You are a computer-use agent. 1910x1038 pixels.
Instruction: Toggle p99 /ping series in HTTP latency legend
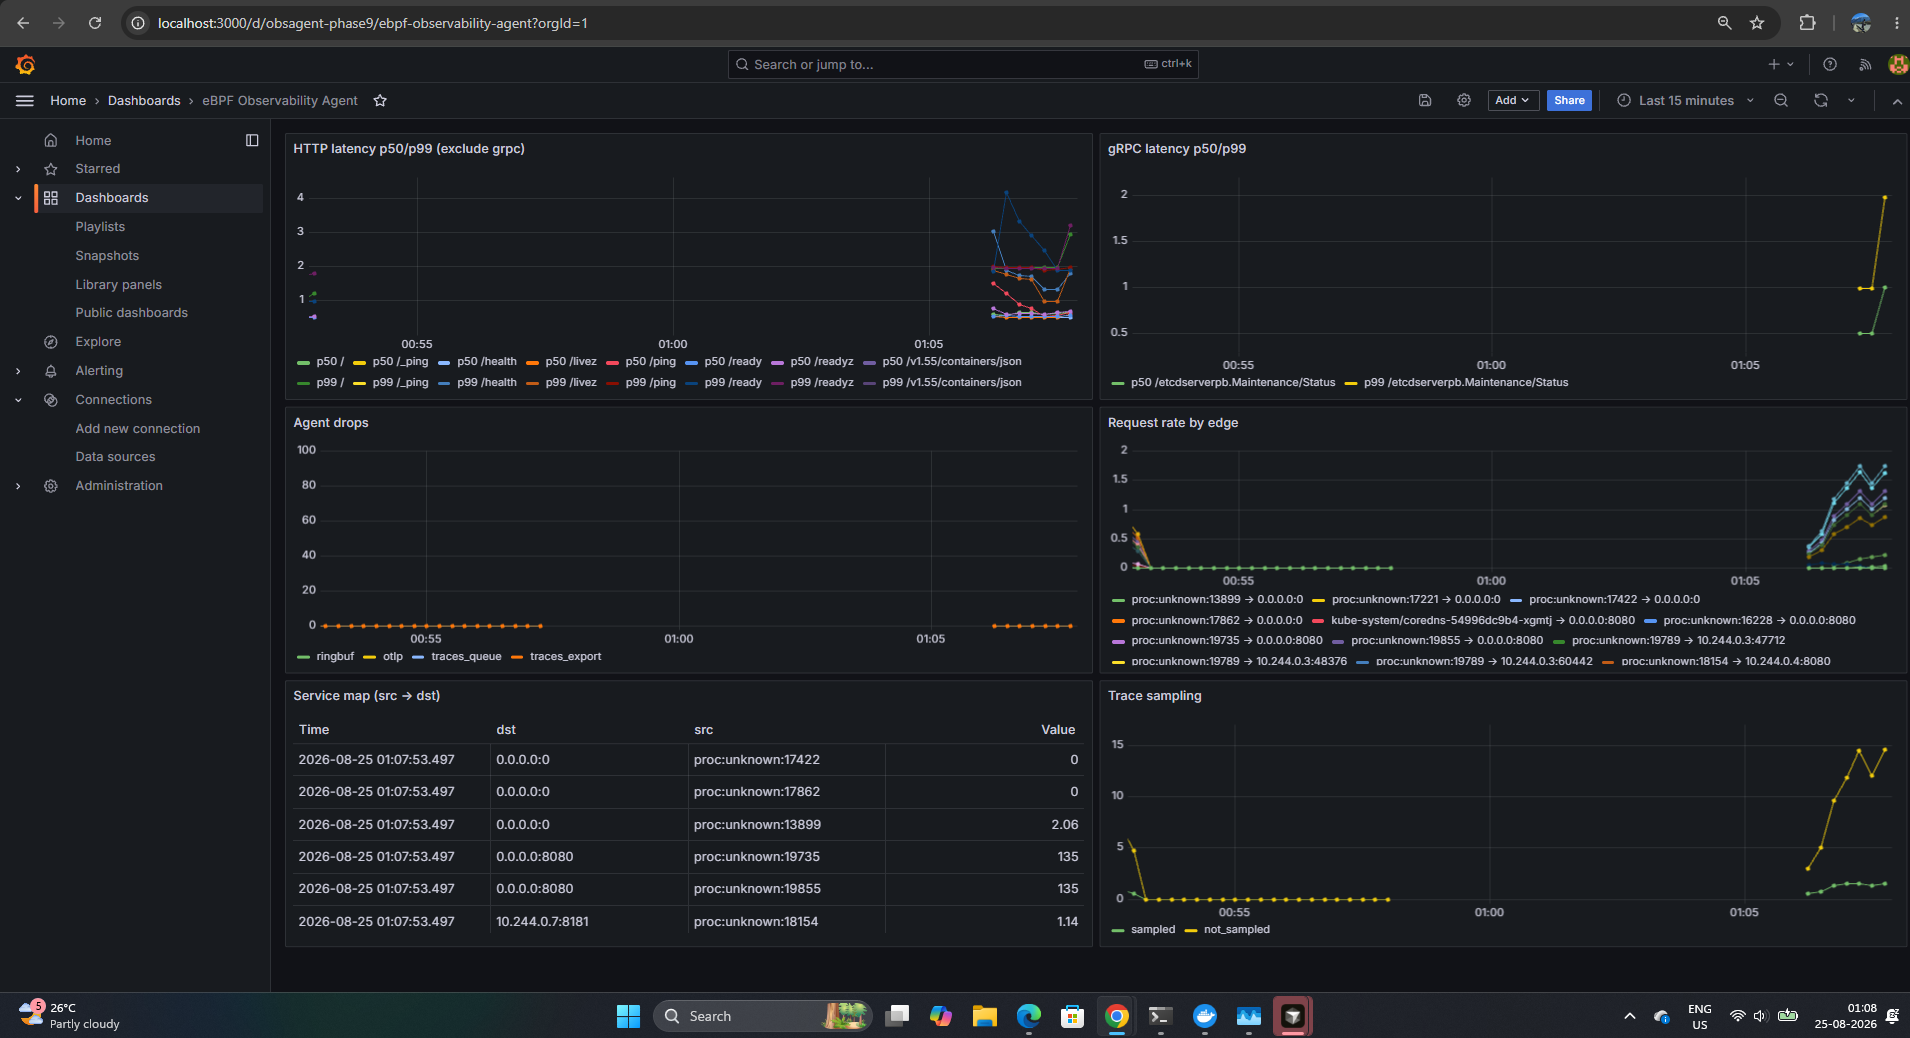(651, 383)
